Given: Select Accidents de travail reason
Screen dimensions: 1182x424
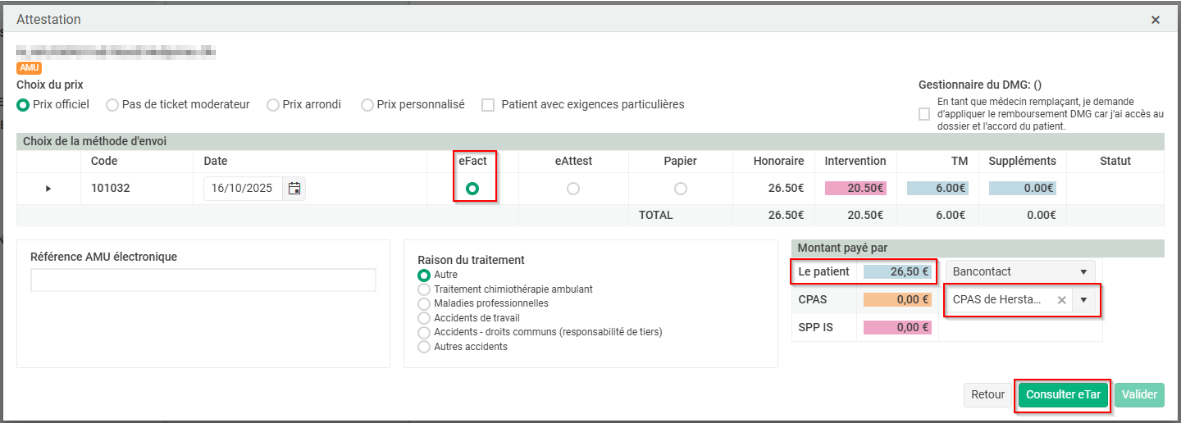Looking at the screenshot, I should point(424,318).
